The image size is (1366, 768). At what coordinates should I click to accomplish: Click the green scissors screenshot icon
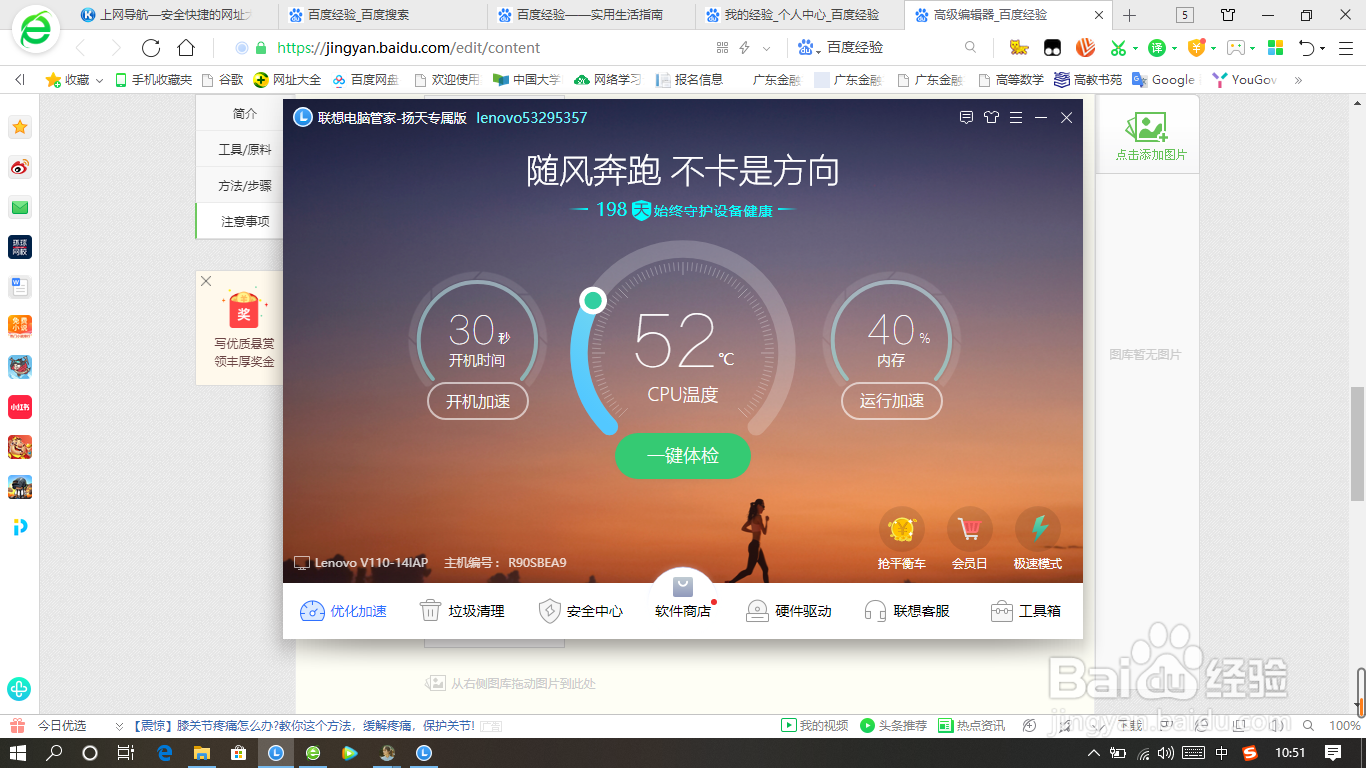(x=1118, y=48)
